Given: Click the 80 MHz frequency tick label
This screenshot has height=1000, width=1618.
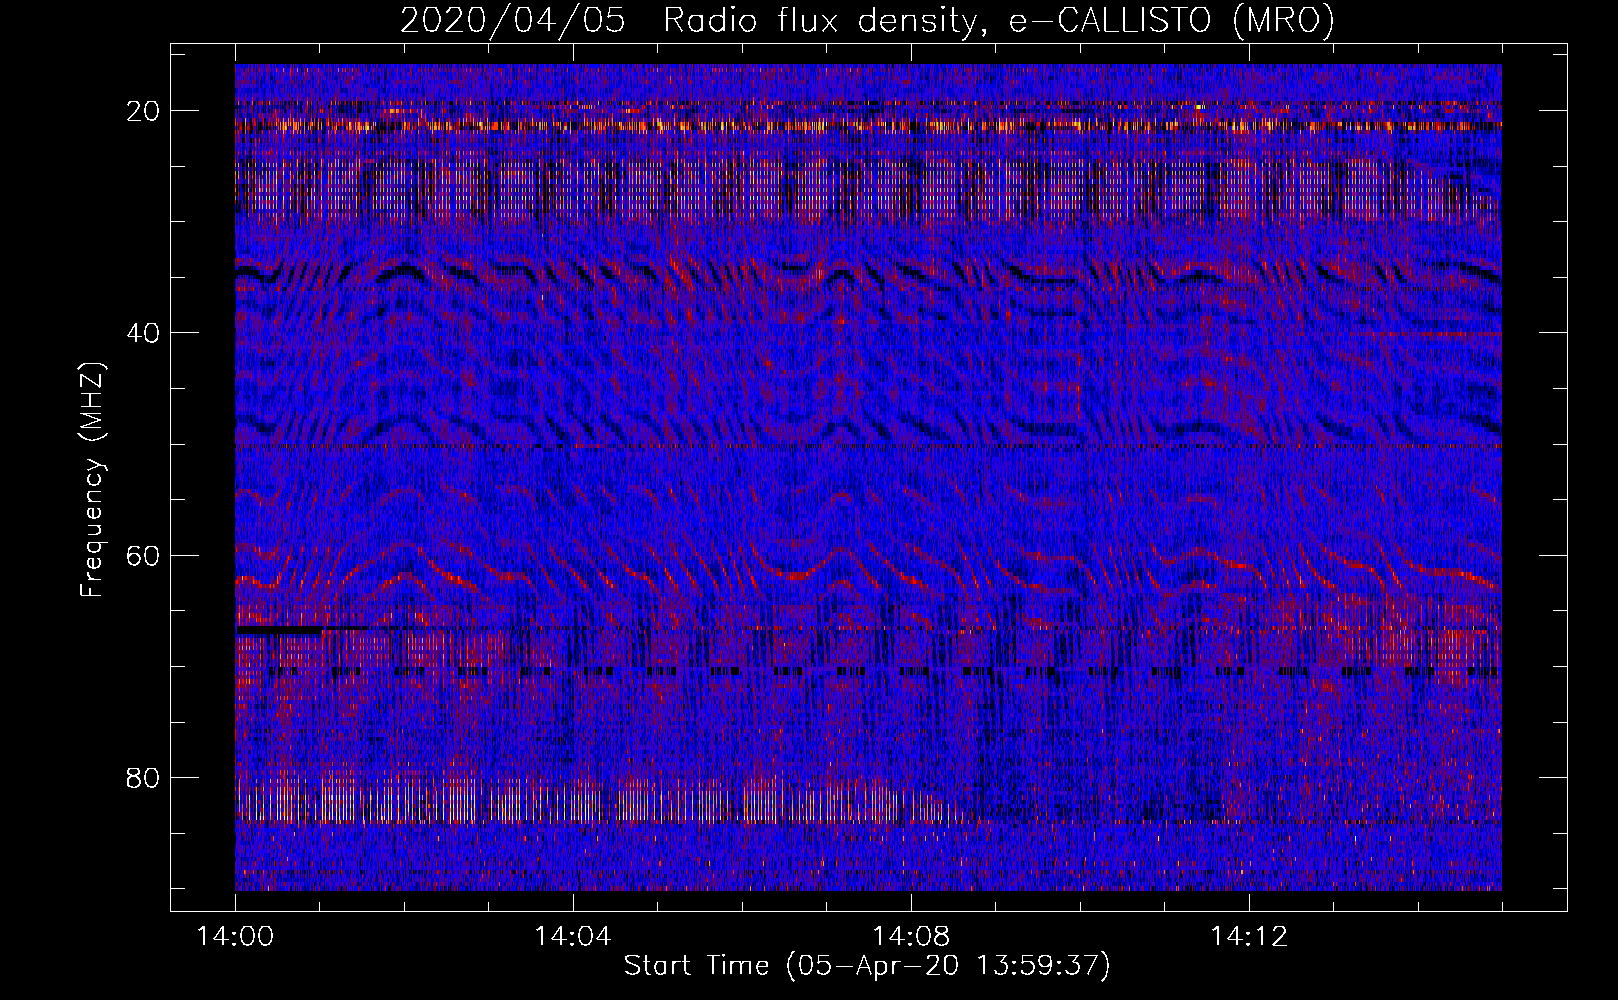Looking at the screenshot, I should point(144,778).
